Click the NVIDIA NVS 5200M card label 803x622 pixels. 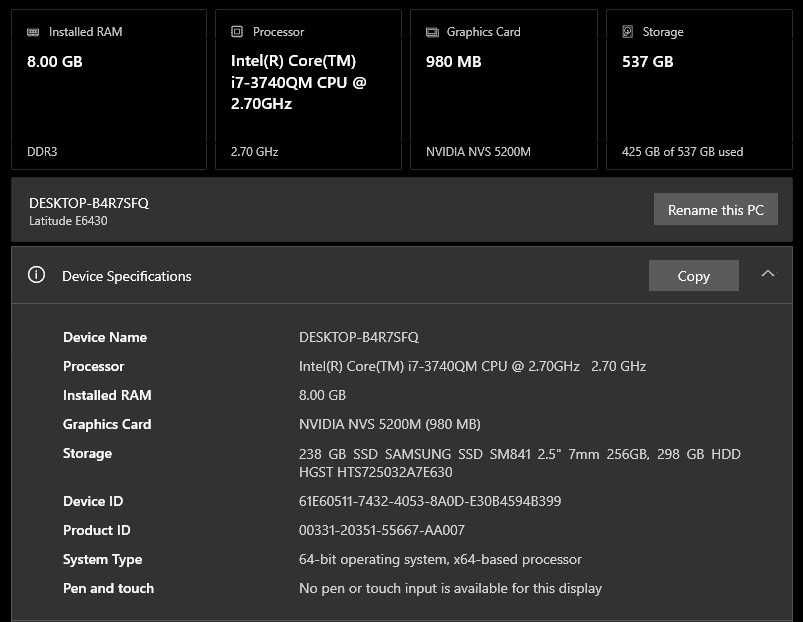point(478,152)
